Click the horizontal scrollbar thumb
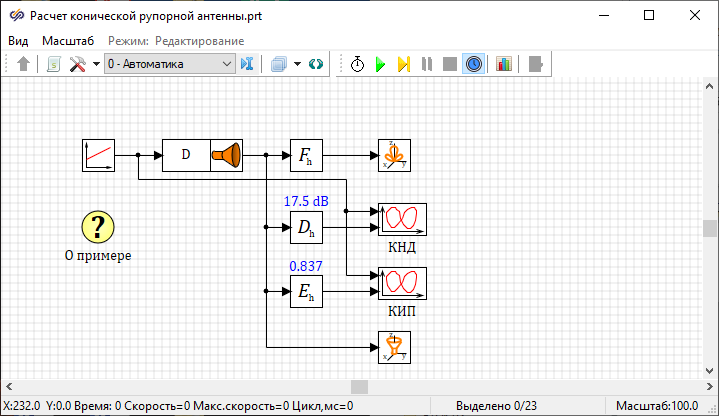Screen dimensions: 719x416 pos(359,386)
